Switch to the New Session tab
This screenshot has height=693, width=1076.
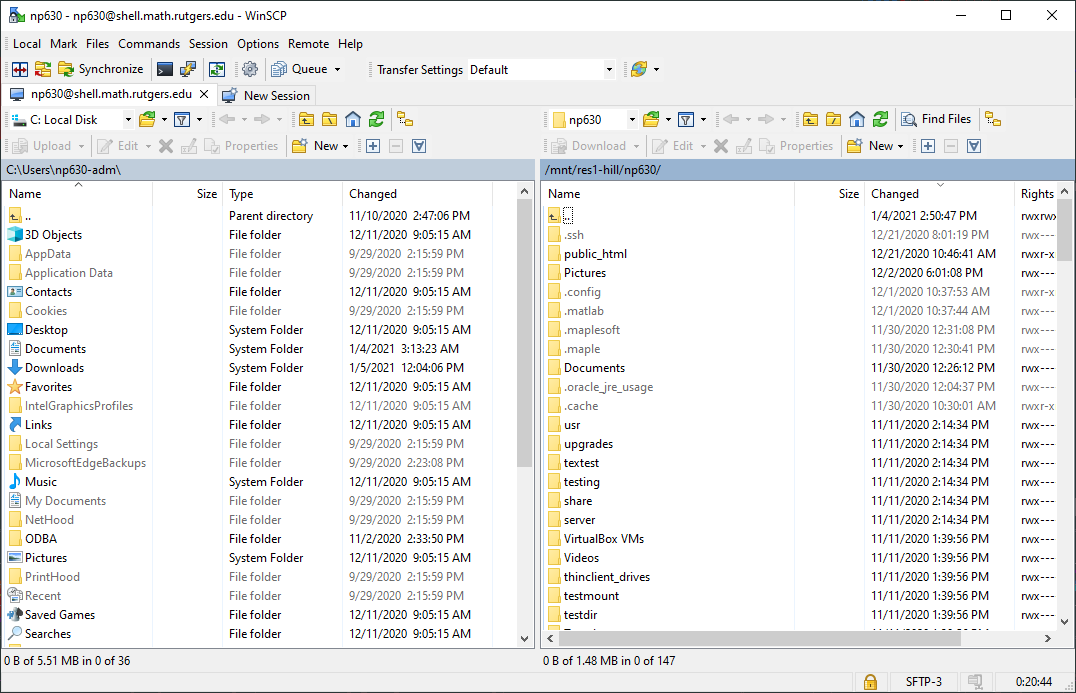pyautogui.click(x=266, y=95)
